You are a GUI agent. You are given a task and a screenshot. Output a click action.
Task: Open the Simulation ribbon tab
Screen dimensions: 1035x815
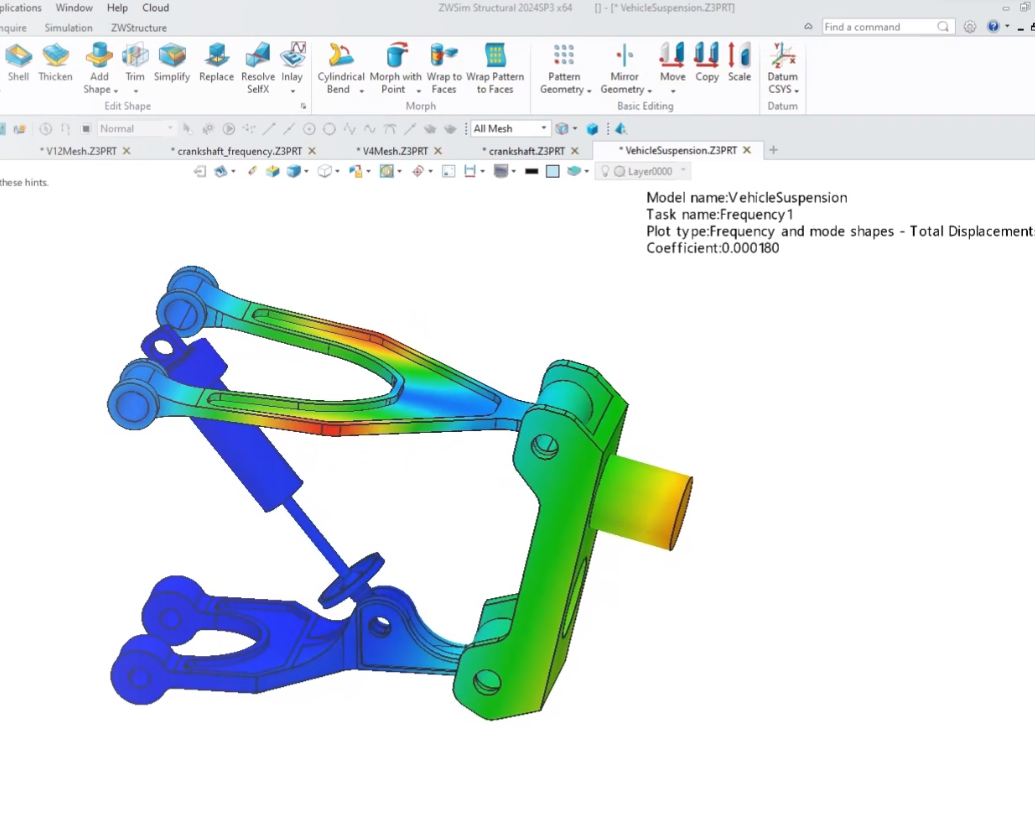tap(68, 28)
